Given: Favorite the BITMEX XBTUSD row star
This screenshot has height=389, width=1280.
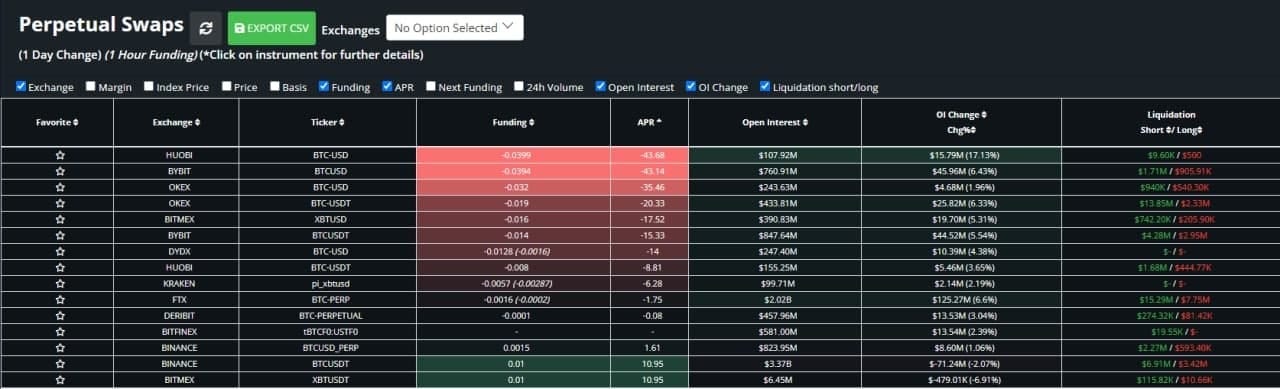Looking at the screenshot, I should [60, 219].
